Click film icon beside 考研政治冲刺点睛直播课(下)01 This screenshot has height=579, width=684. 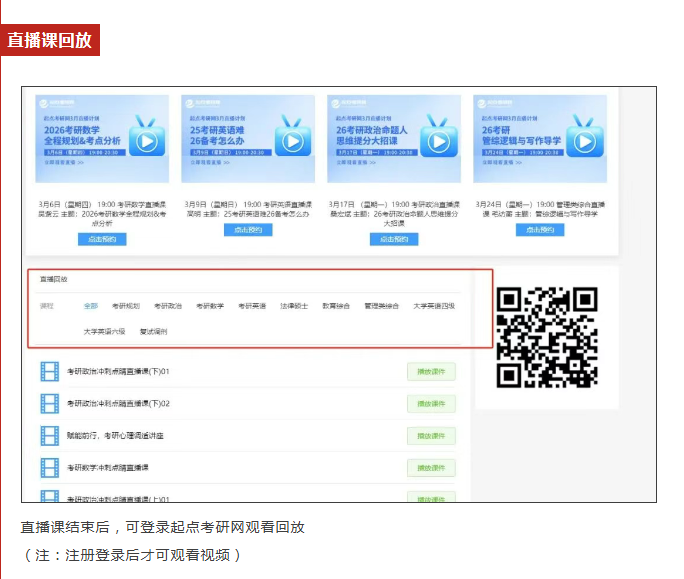(x=50, y=372)
